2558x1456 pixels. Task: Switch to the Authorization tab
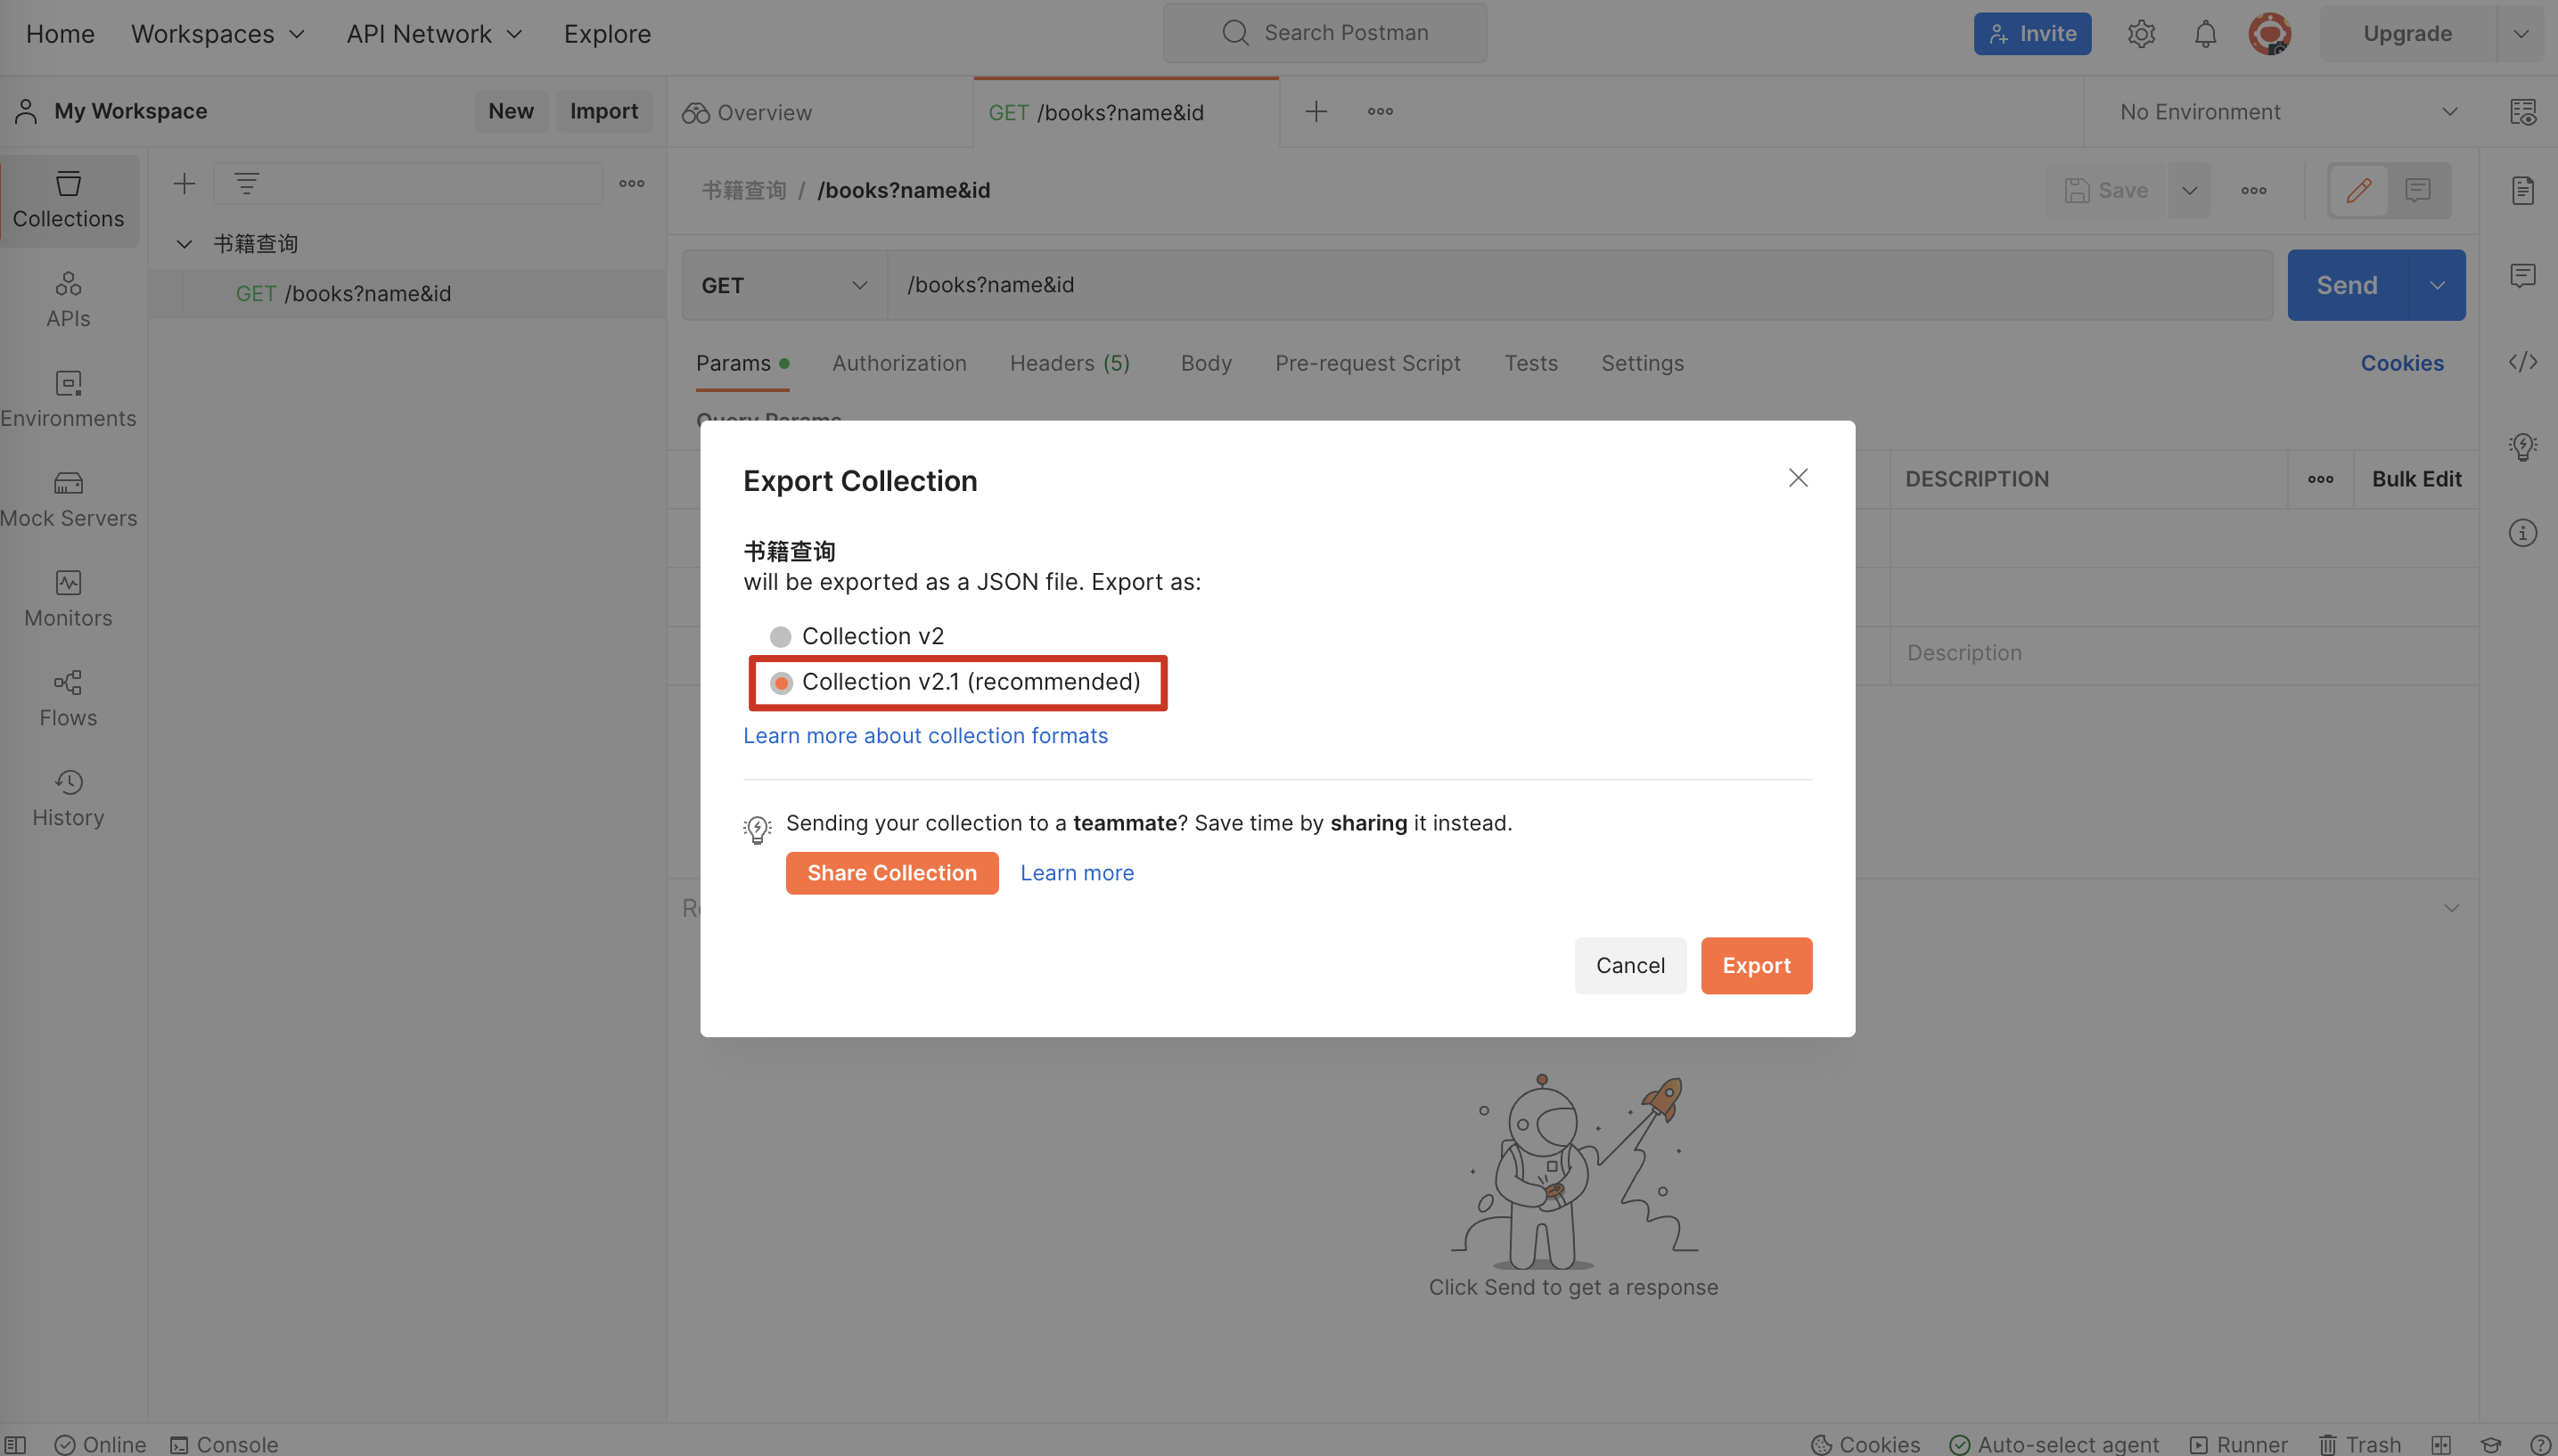click(898, 363)
